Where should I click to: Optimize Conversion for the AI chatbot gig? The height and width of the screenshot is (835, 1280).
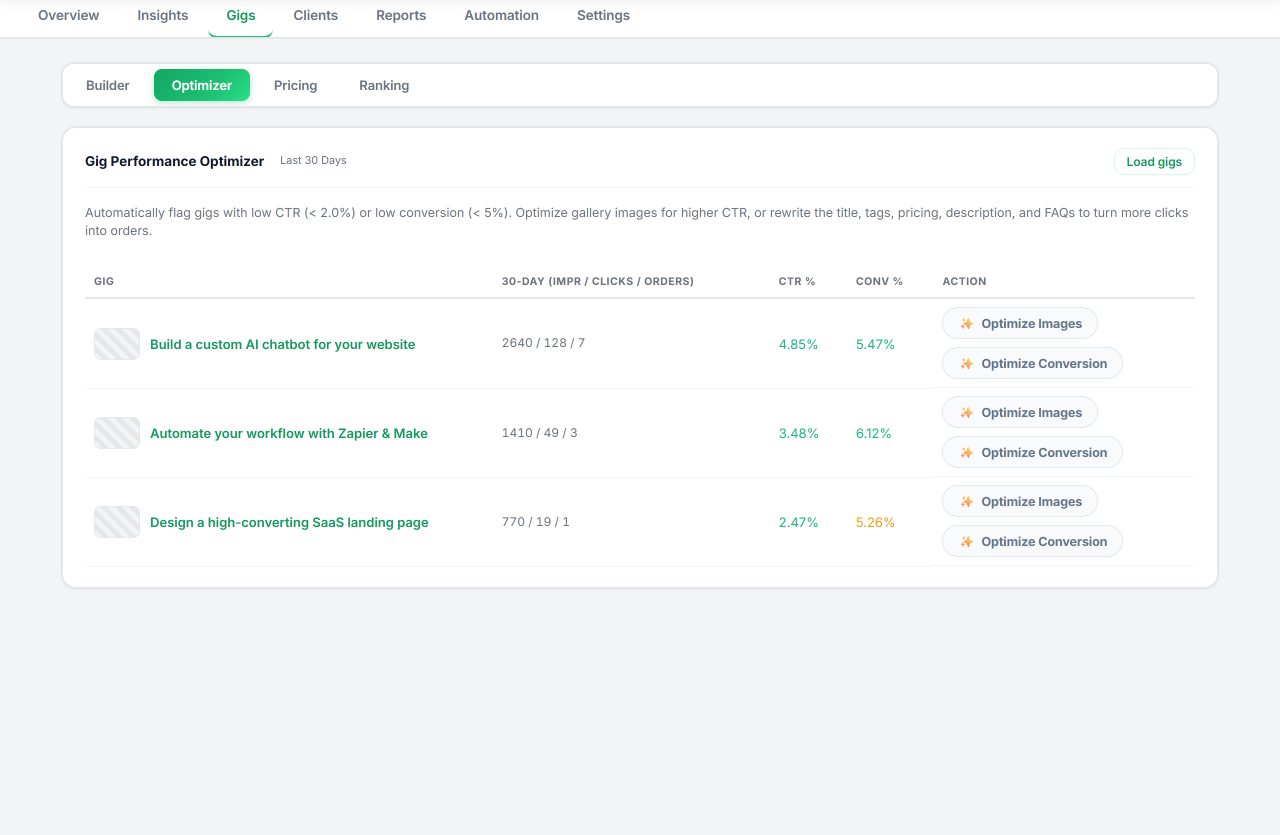coord(1032,363)
